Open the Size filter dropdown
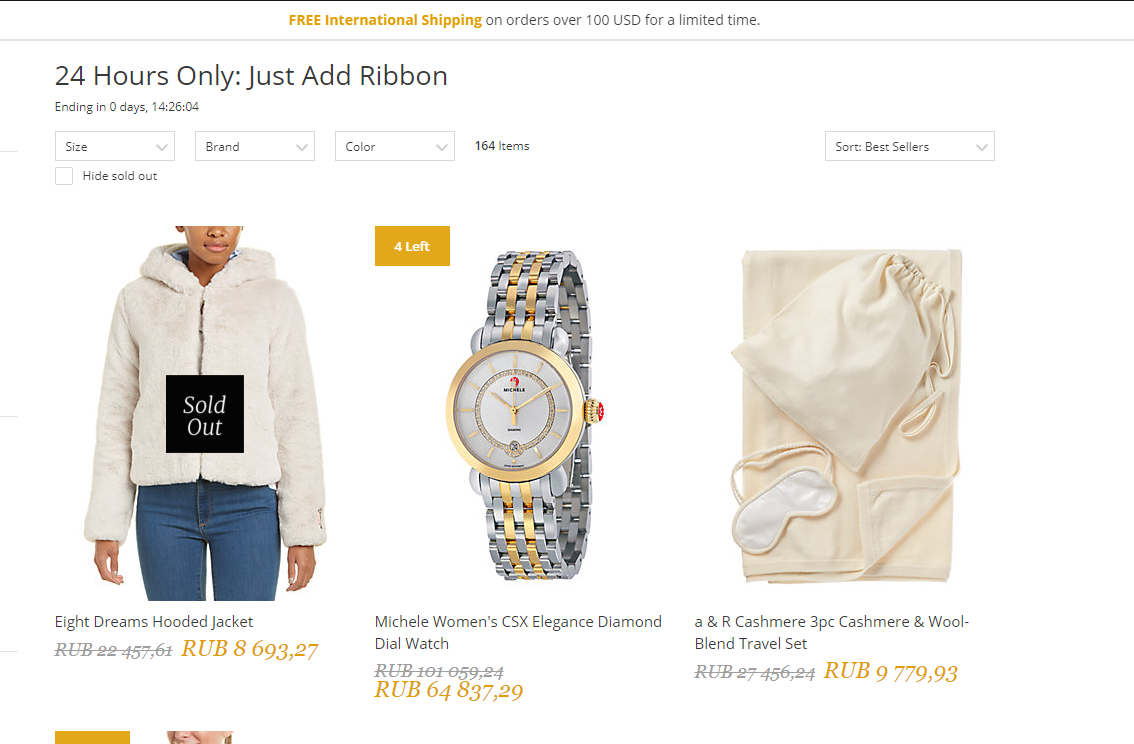 click(x=115, y=146)
